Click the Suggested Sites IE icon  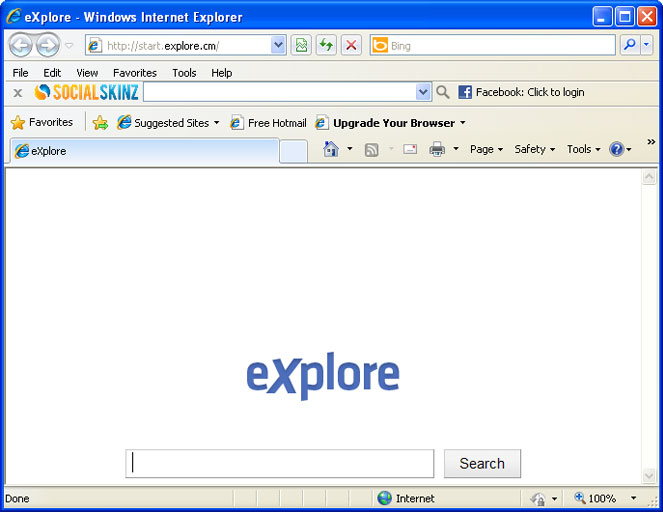click(x=124, y=122)
